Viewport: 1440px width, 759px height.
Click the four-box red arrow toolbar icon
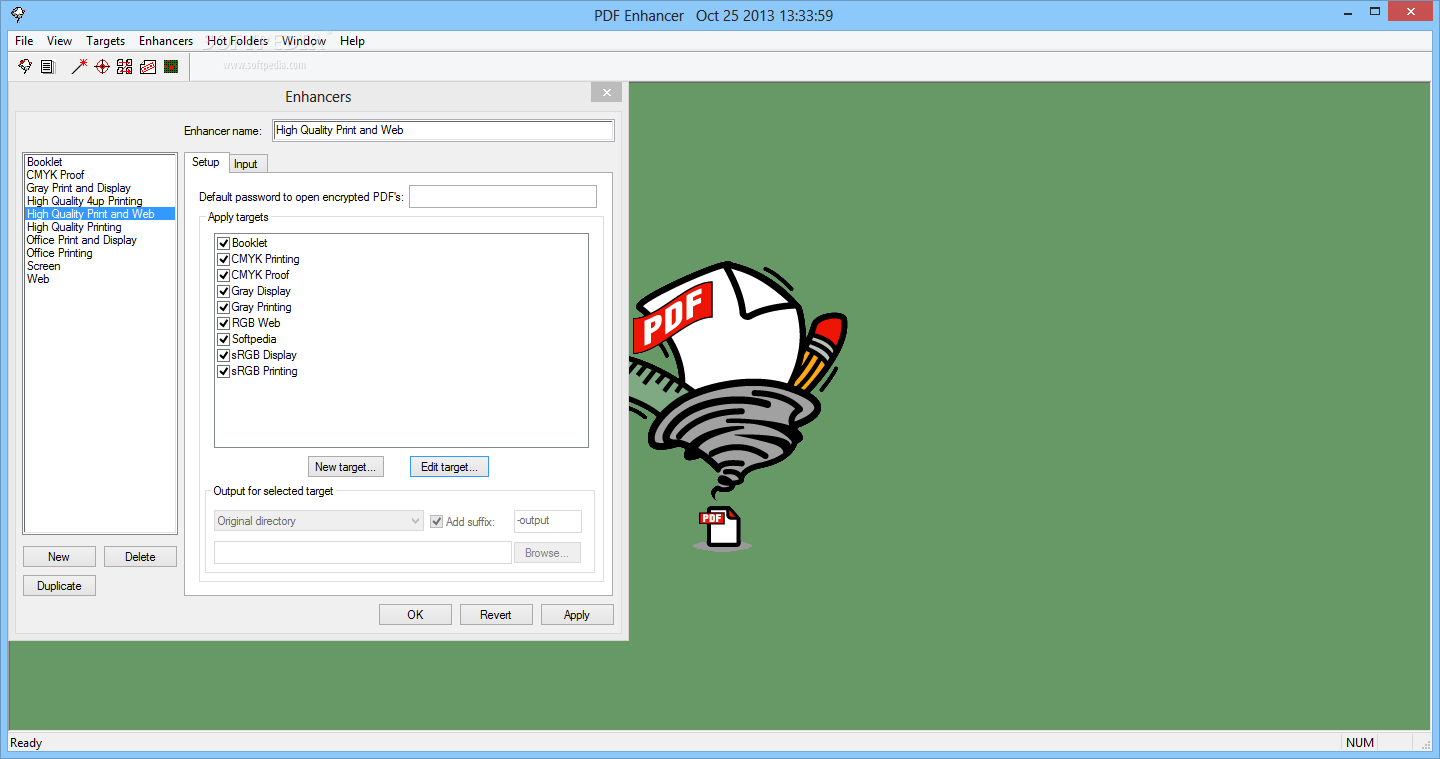[x=125, y=67]
